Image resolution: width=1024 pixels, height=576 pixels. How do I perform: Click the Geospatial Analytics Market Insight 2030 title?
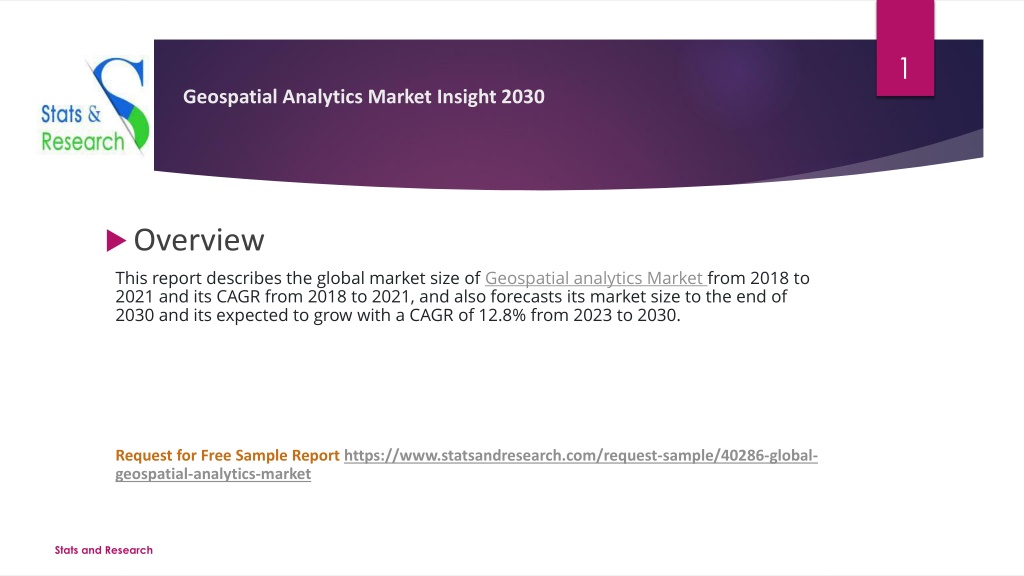[364, 97]
